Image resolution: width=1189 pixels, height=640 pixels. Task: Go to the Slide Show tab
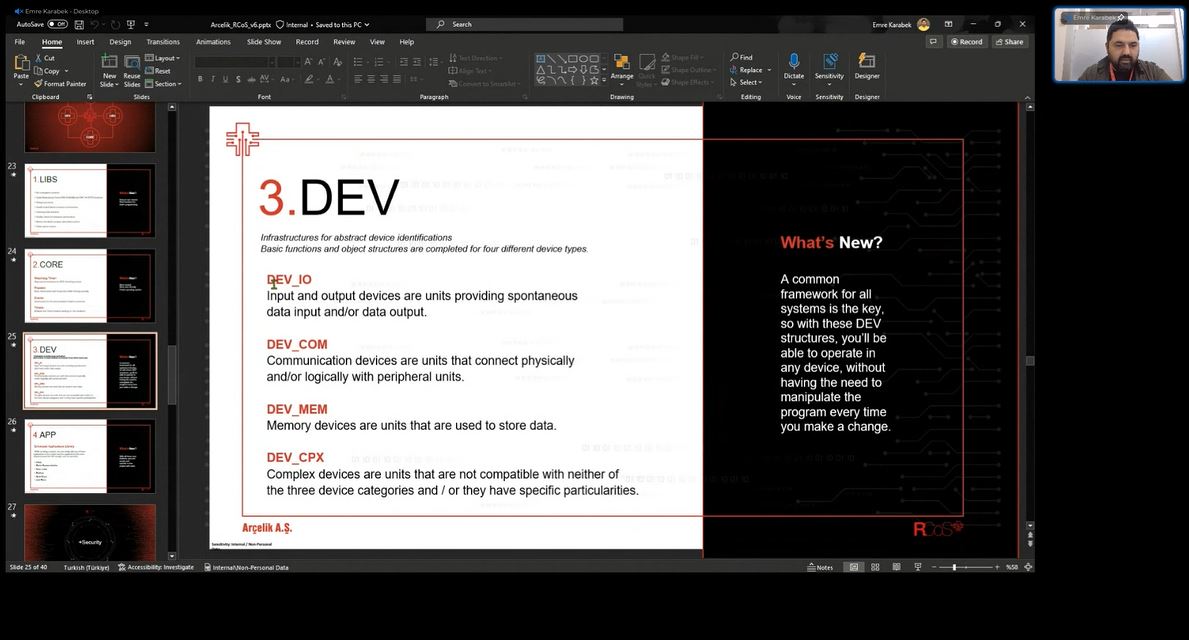pos(264,42)
